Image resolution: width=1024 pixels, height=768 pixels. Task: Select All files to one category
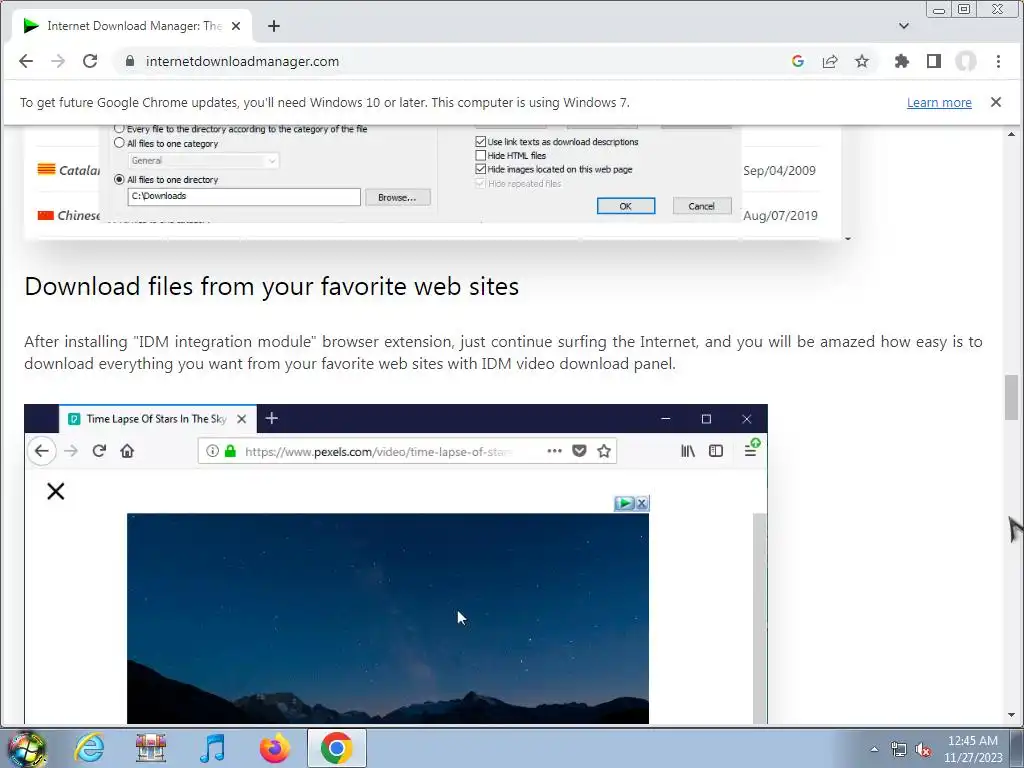(x=119, y=143)
